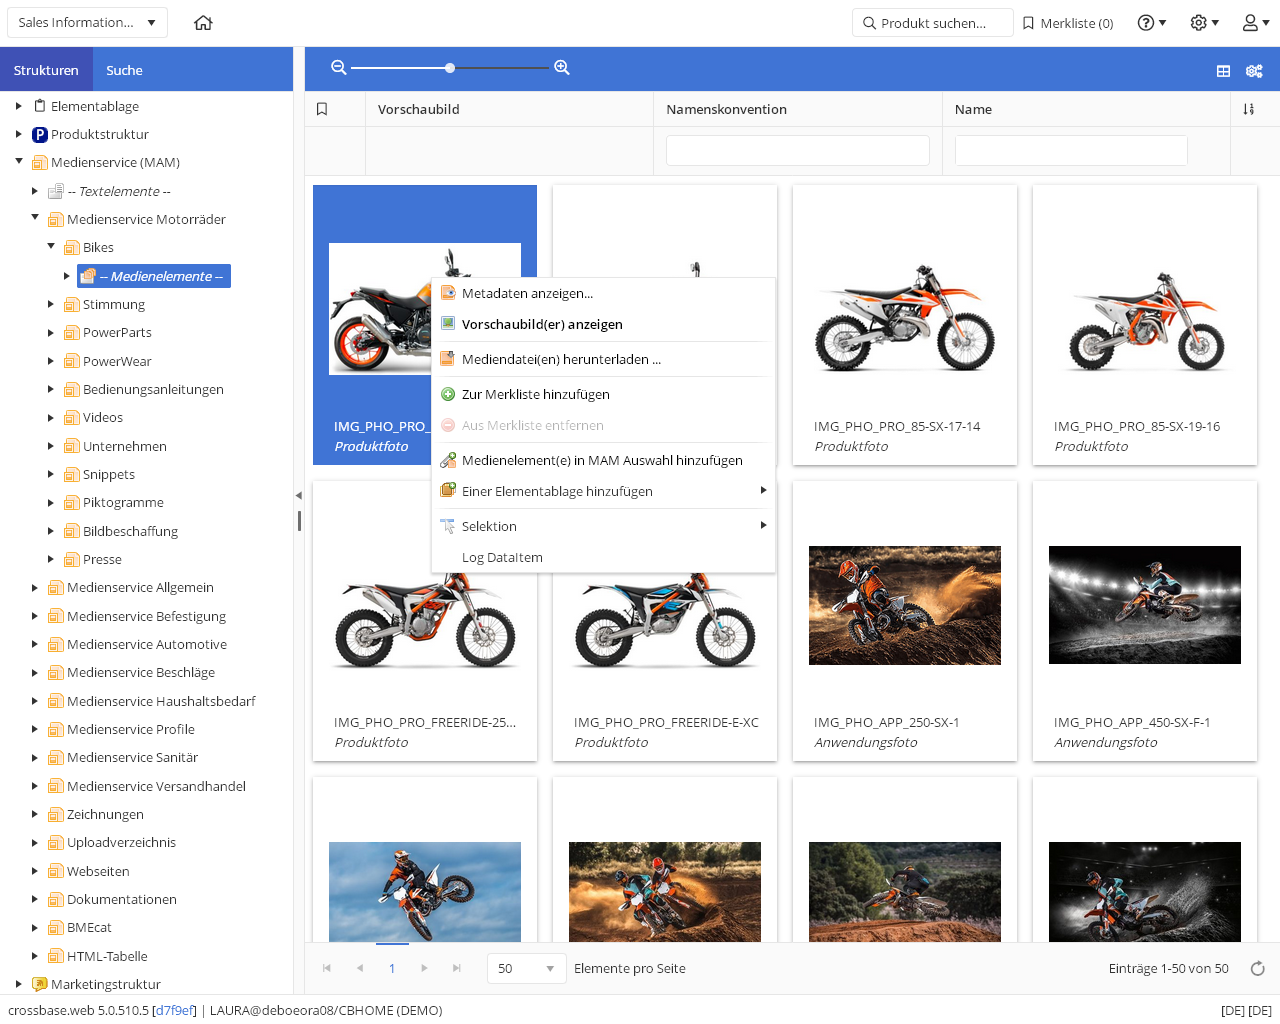Focus the Name filter field
The width and height of the screenshot is (1280, 1024).
[x=1071, y=150]
